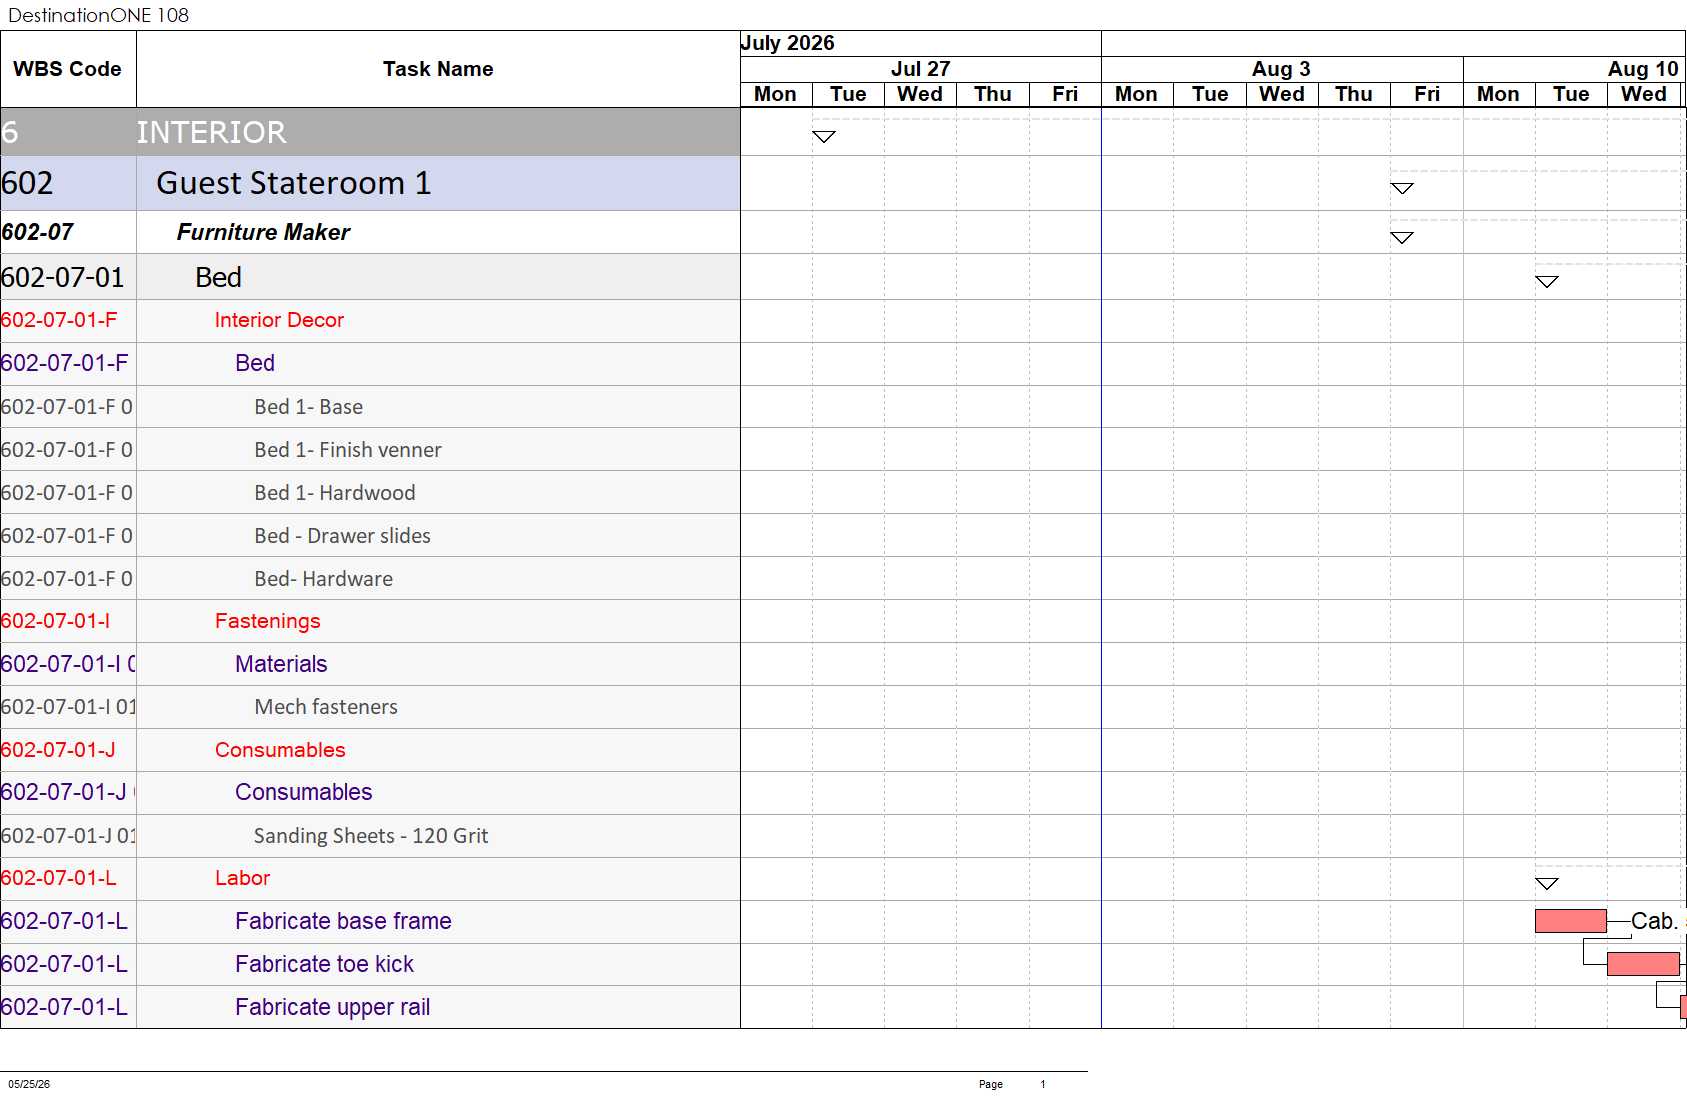
Task: Click the Guest Stateroom 1 summary triangle
Action: tap(1402, 188)
